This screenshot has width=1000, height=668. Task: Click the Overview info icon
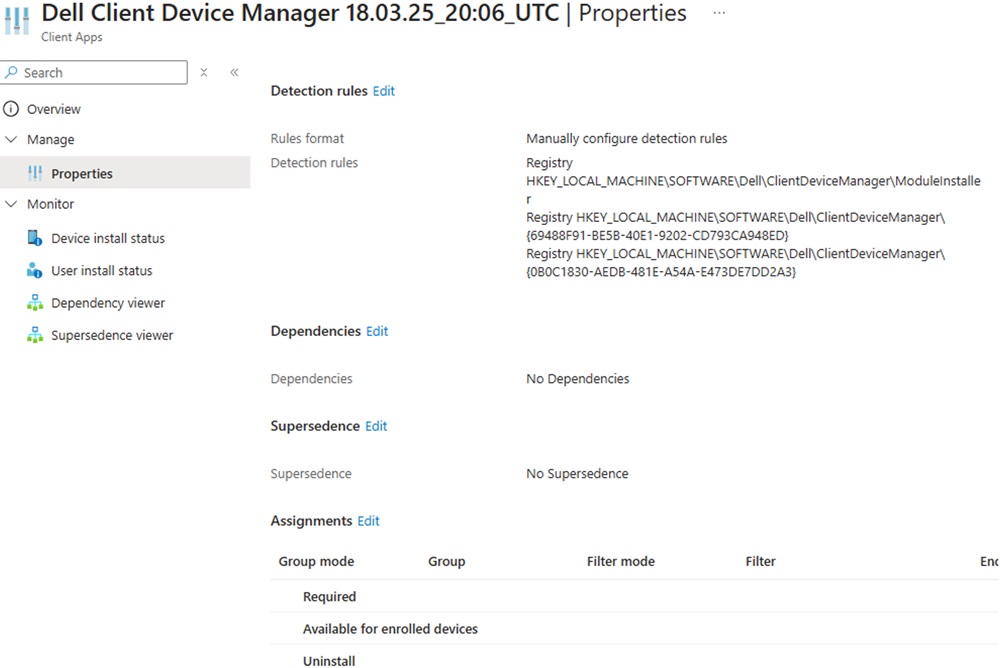(12, 109)
